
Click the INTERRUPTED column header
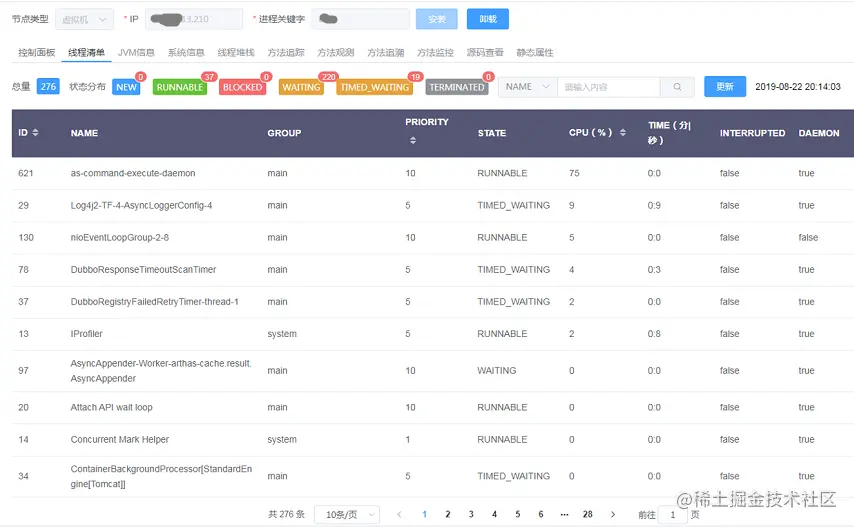752,133
